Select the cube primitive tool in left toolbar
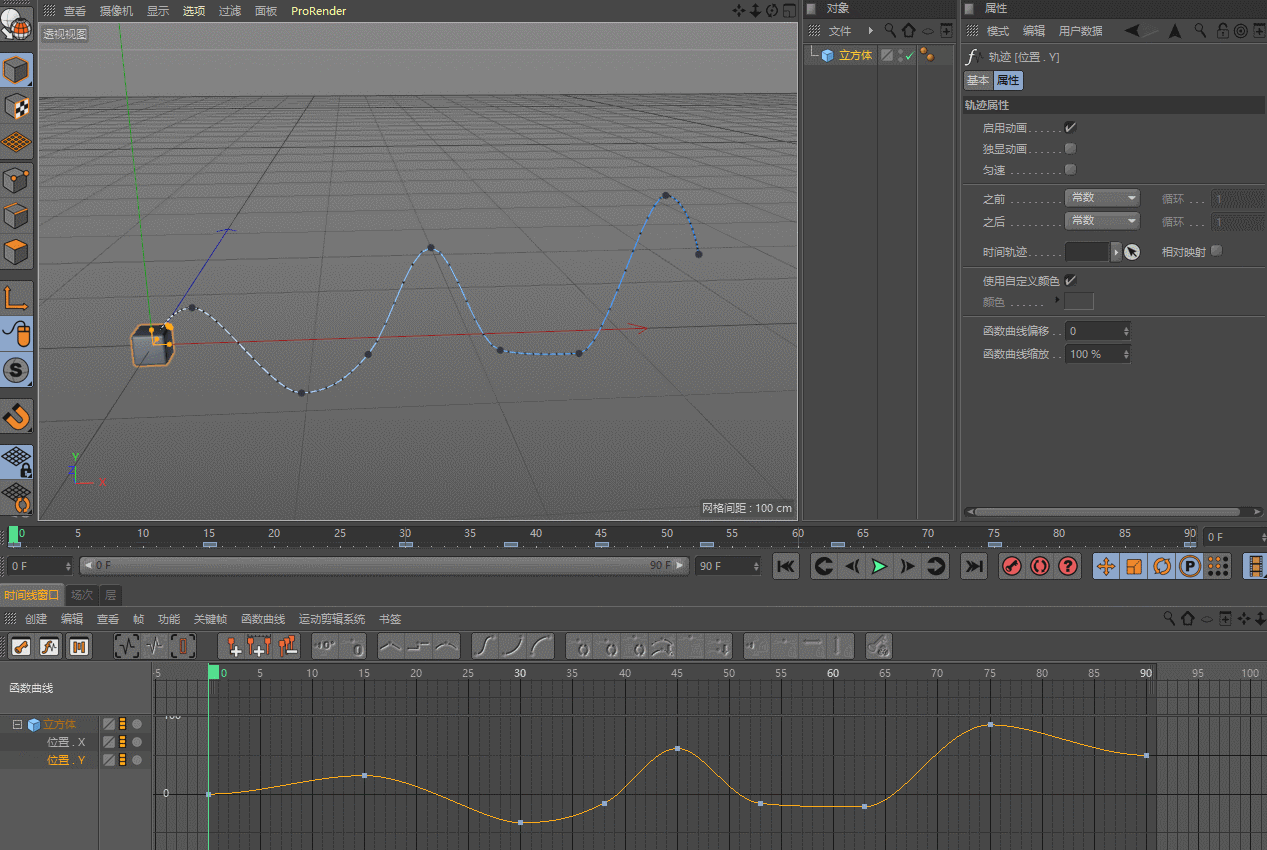This screenshot has width=1267, height=850. click(16, 71)
